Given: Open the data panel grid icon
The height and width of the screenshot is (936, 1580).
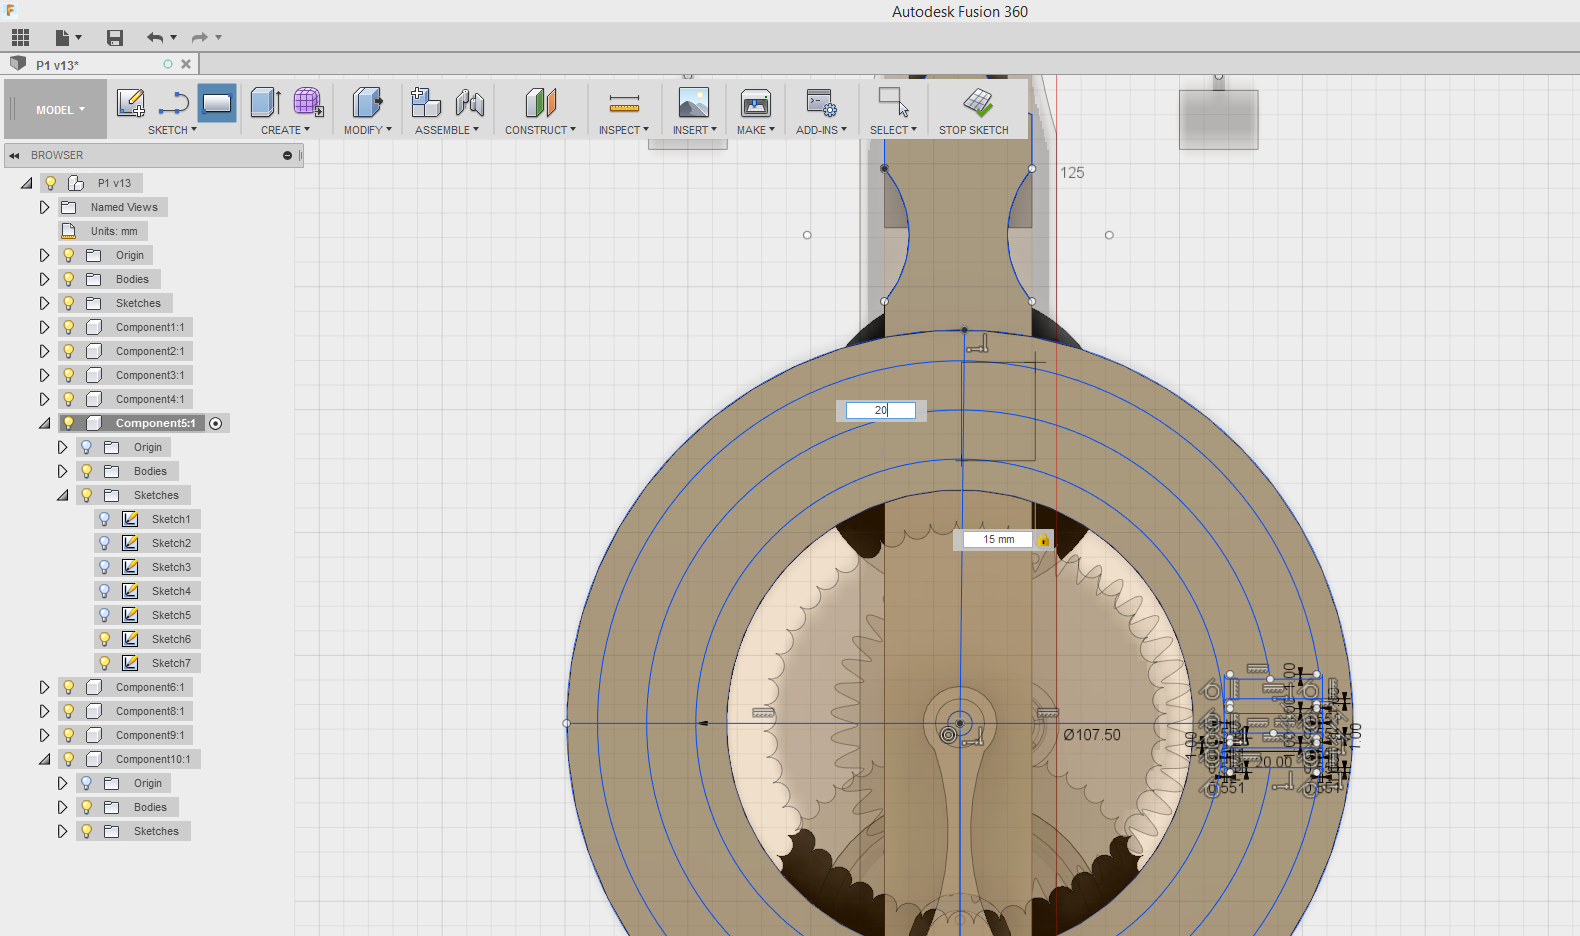Looking at the screenshot, I should click(21, 38).
